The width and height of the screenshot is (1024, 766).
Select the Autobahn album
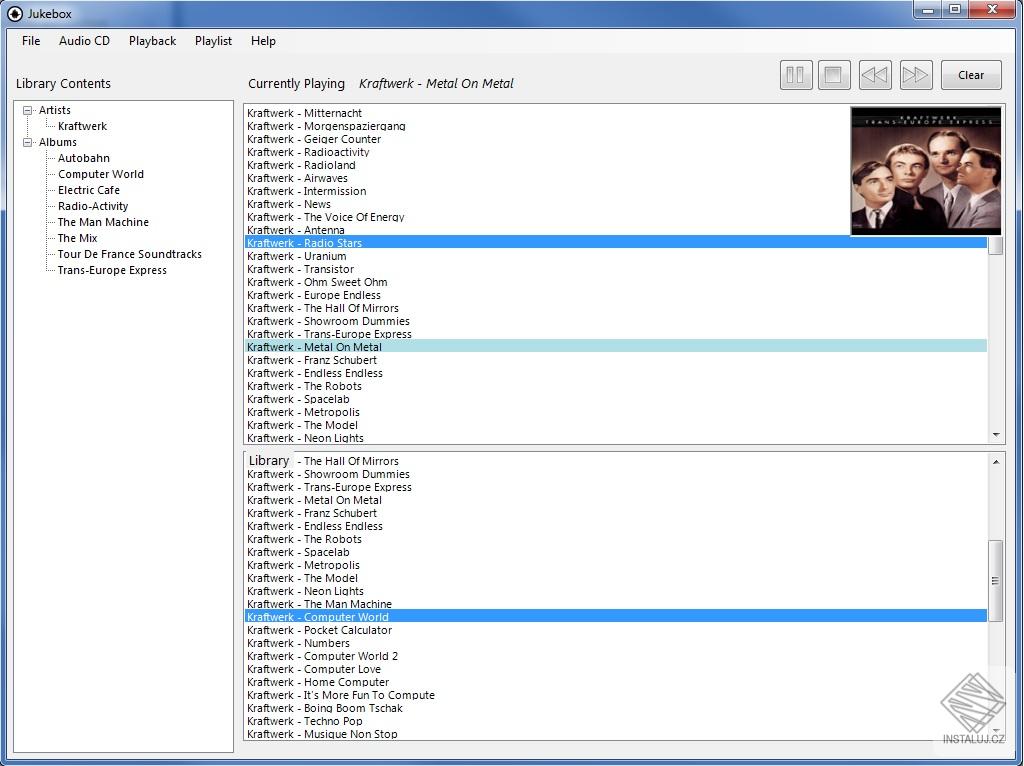(x=84, y=158)
